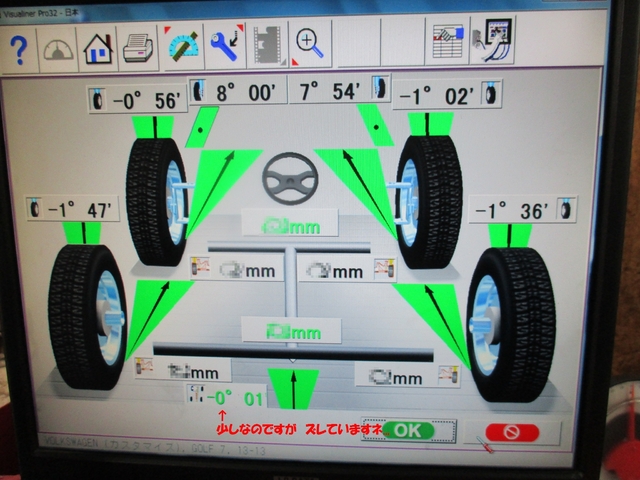Open the Help question mark icon
Image resolution: width=640 pixels, height=480 pixels.
[x=20, y=47]
